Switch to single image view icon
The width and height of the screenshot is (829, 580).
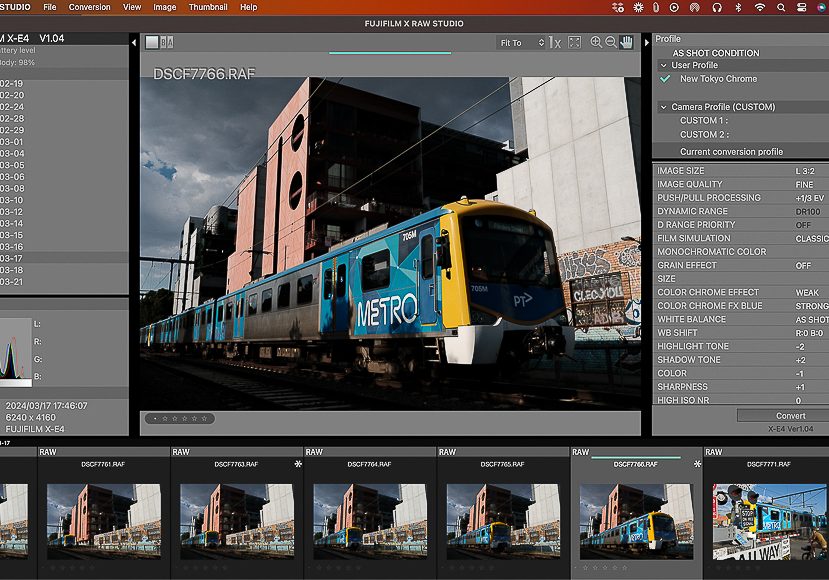click(x=152, y=42)
